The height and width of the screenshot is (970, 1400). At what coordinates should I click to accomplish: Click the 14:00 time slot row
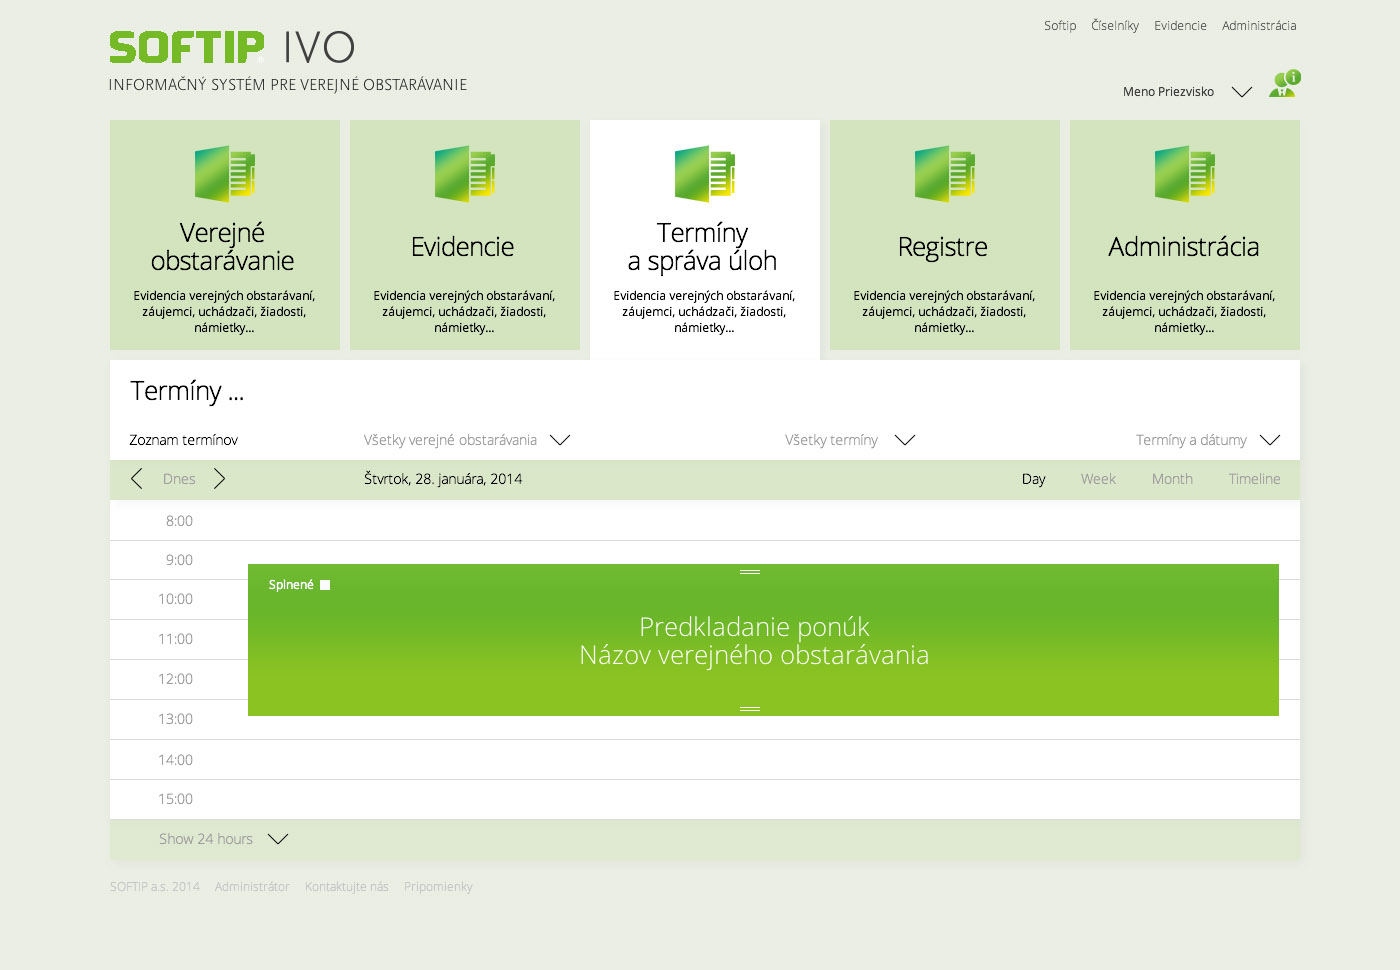click(705, 760)
